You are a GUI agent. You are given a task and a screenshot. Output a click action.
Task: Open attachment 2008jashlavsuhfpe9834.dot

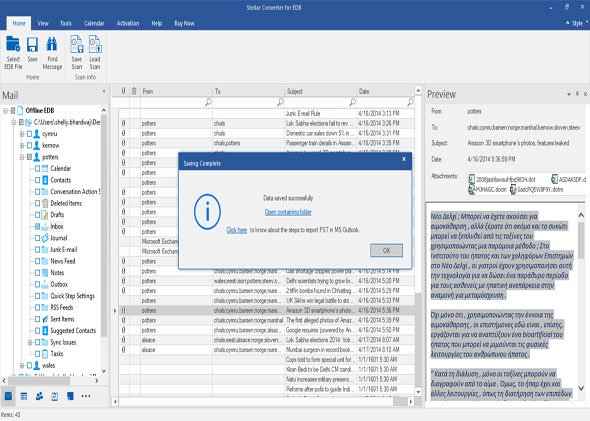(x=502, y=179)
